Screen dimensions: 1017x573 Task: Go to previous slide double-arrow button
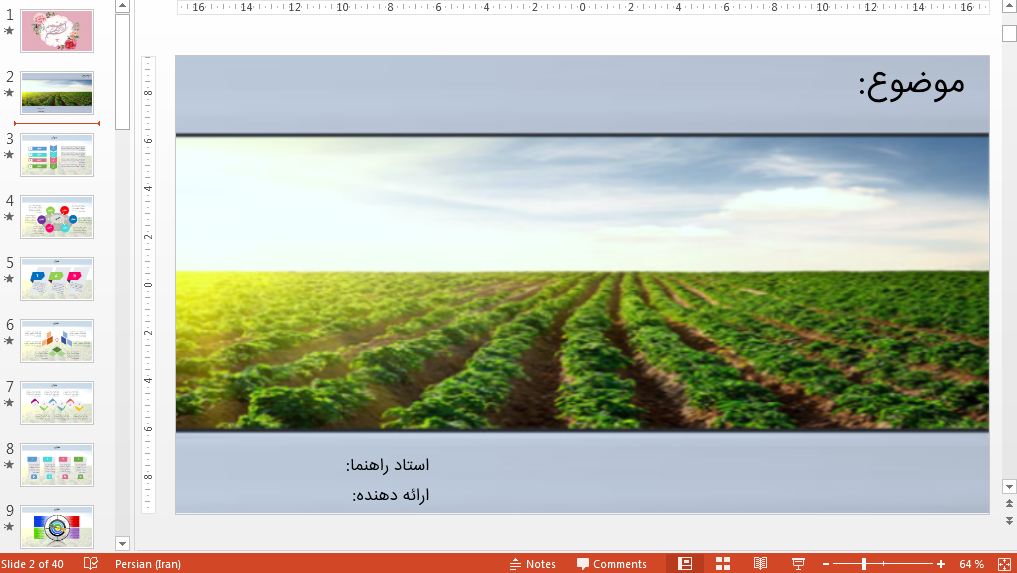(x=1009, y=504)
